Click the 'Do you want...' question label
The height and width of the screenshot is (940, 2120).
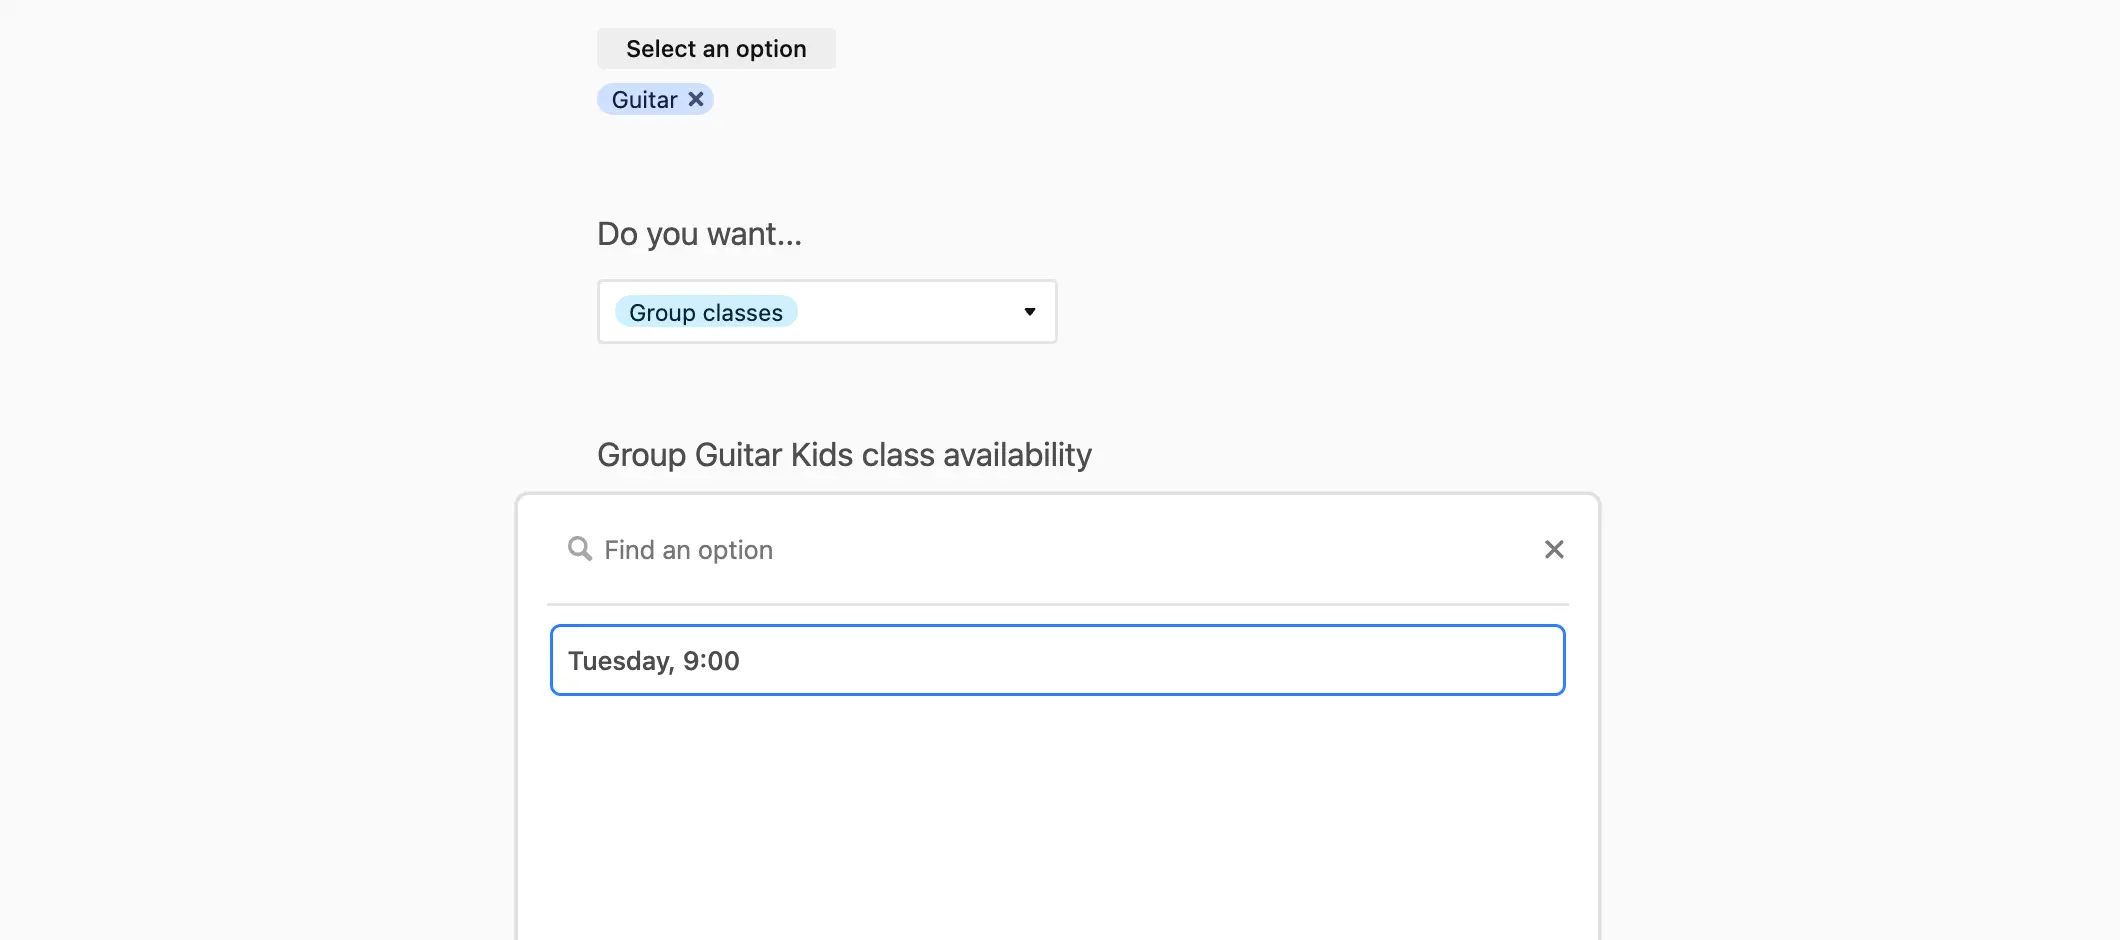pos(699,234)
